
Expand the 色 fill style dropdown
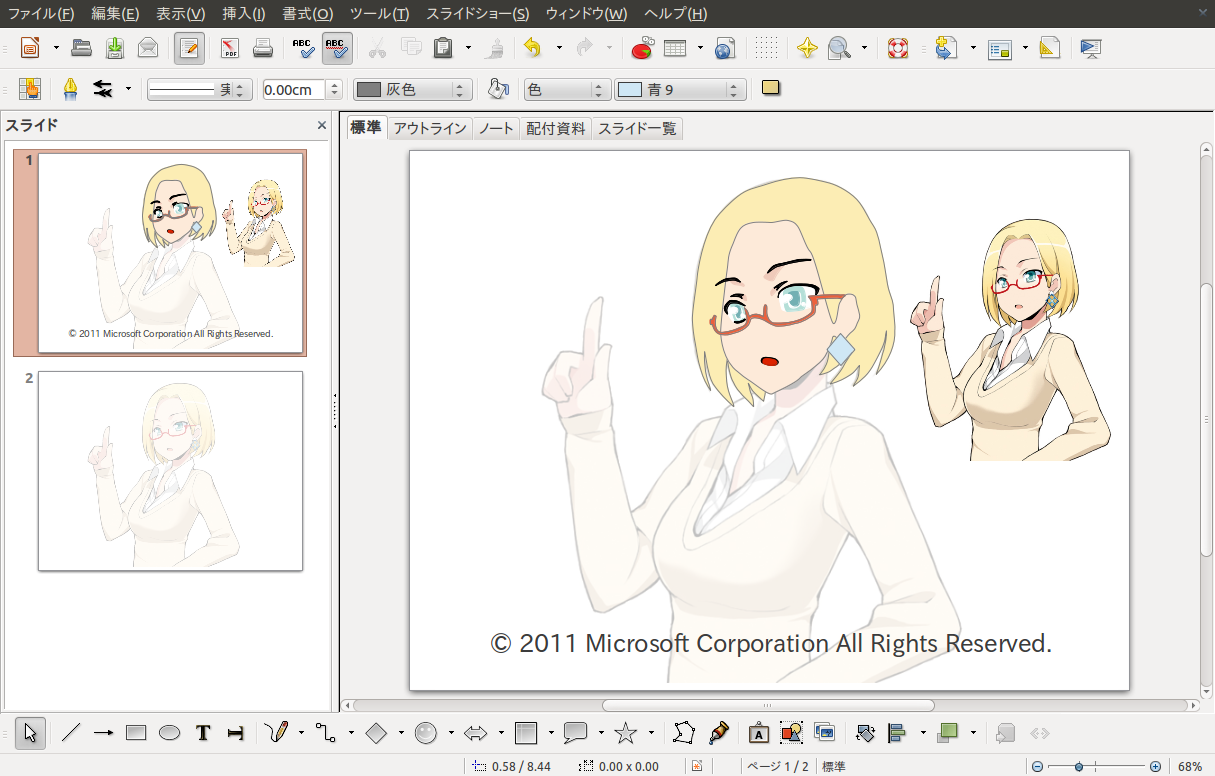tap(567, 90)
